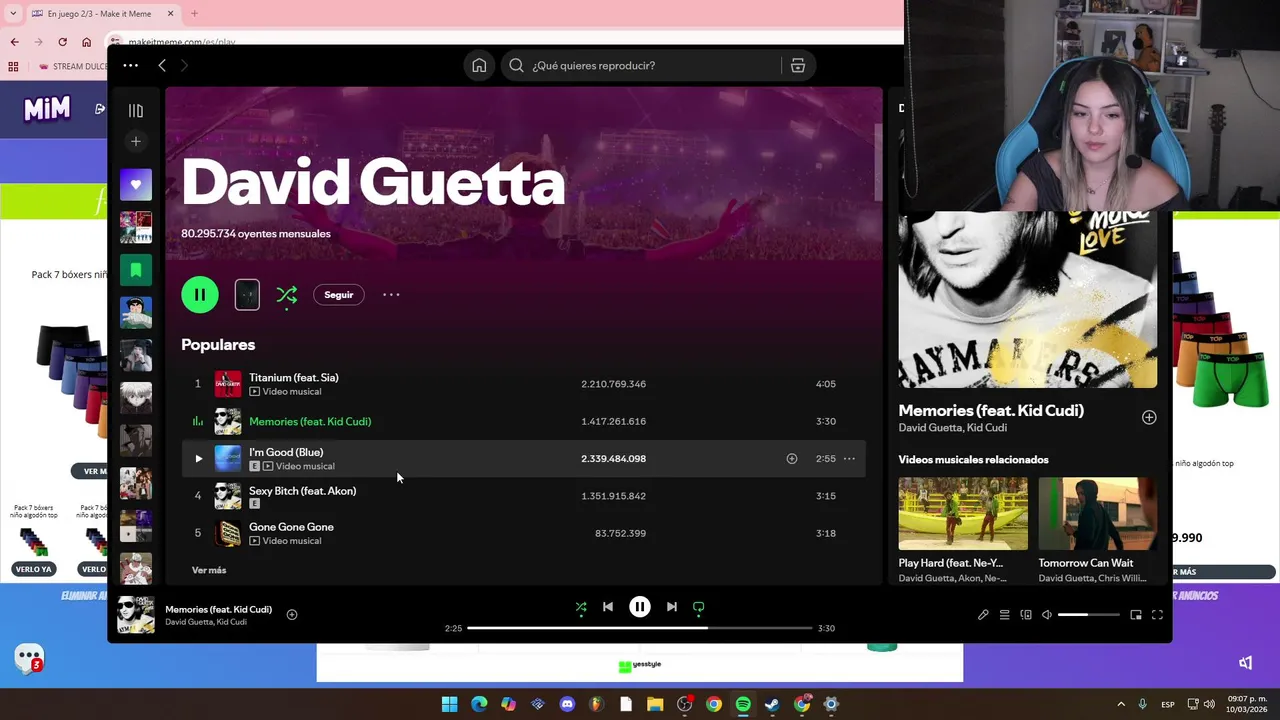Follow David Guetta with Seguir button
Viewport: 1280px width, 720px height.
(x=338, y=295)
